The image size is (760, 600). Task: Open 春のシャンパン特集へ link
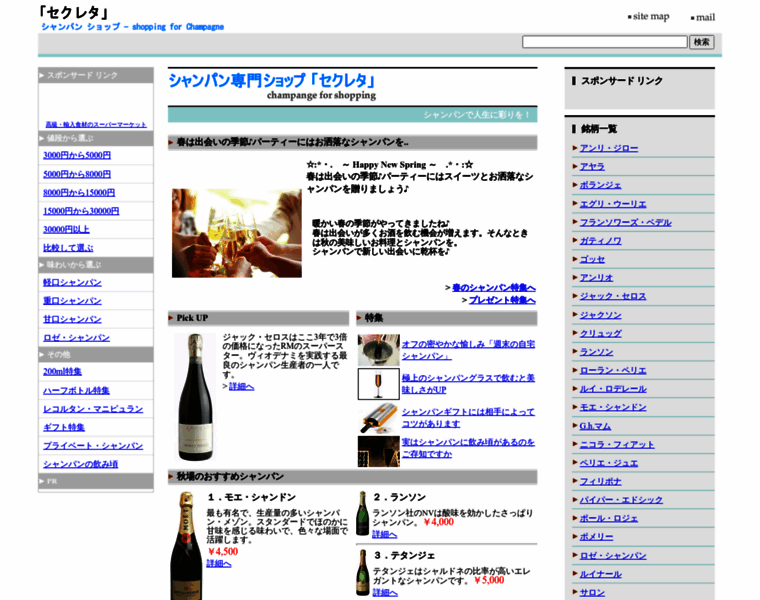tap(493, 288)
